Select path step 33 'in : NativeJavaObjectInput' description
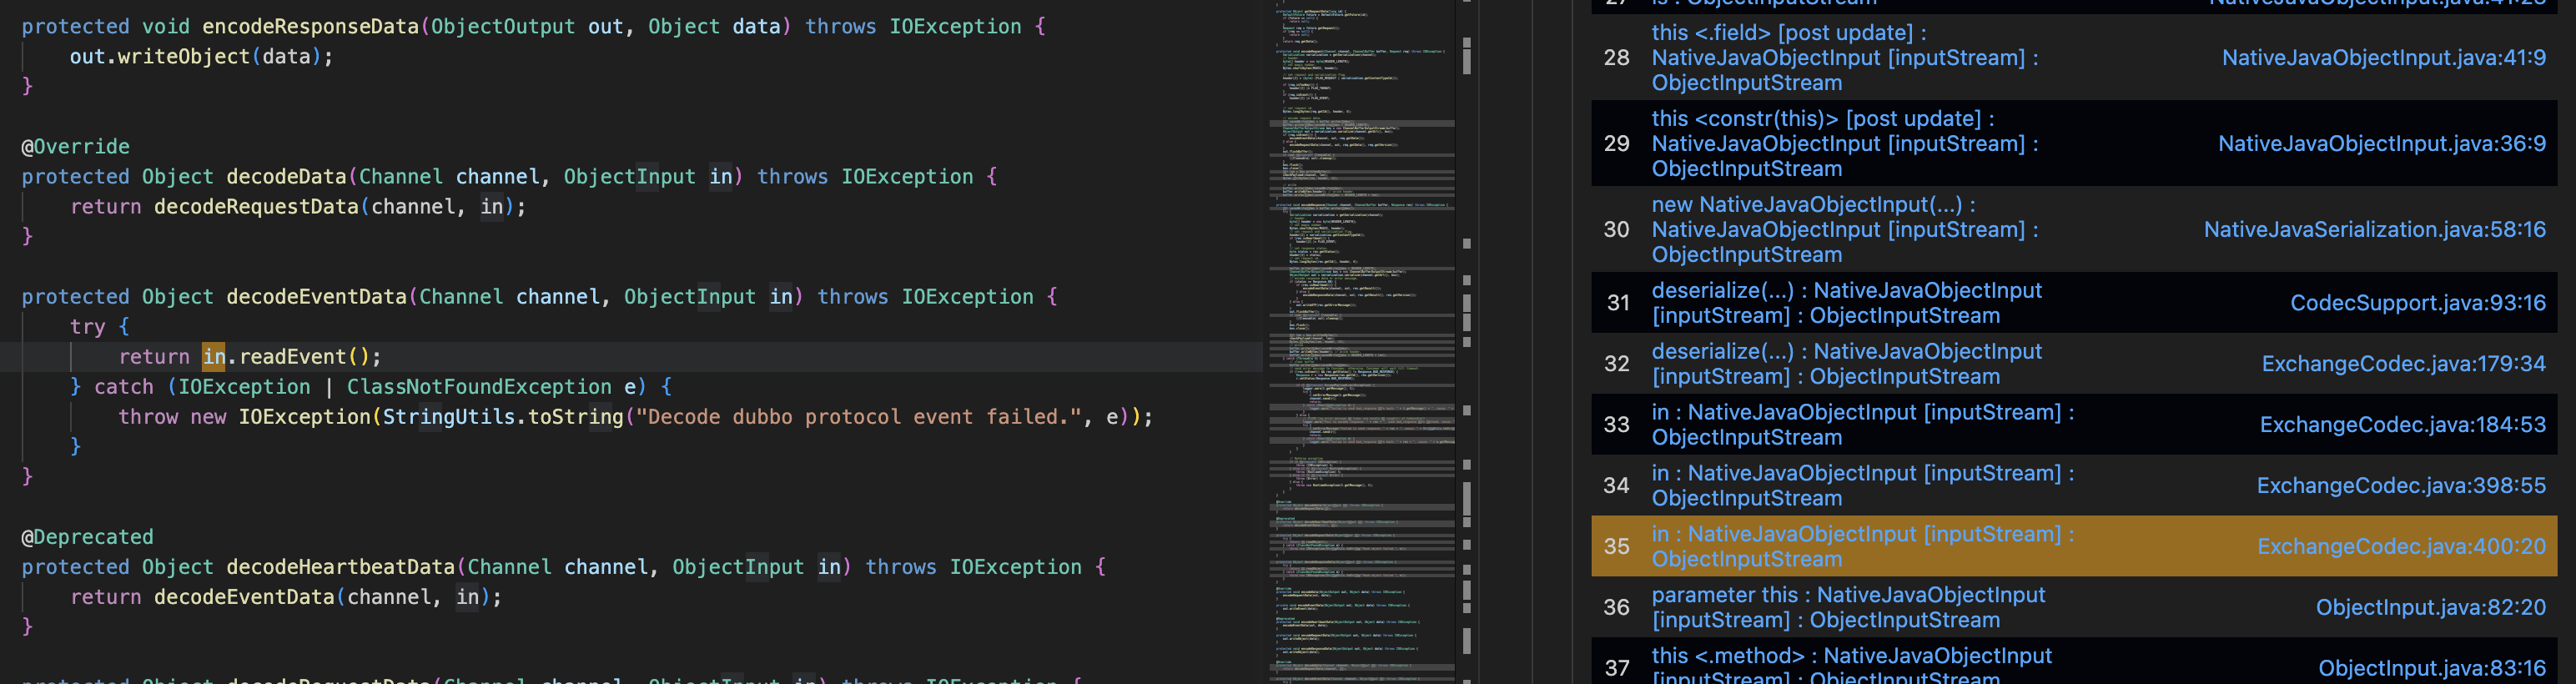 pyautogui.click(x=1863, y=425)
